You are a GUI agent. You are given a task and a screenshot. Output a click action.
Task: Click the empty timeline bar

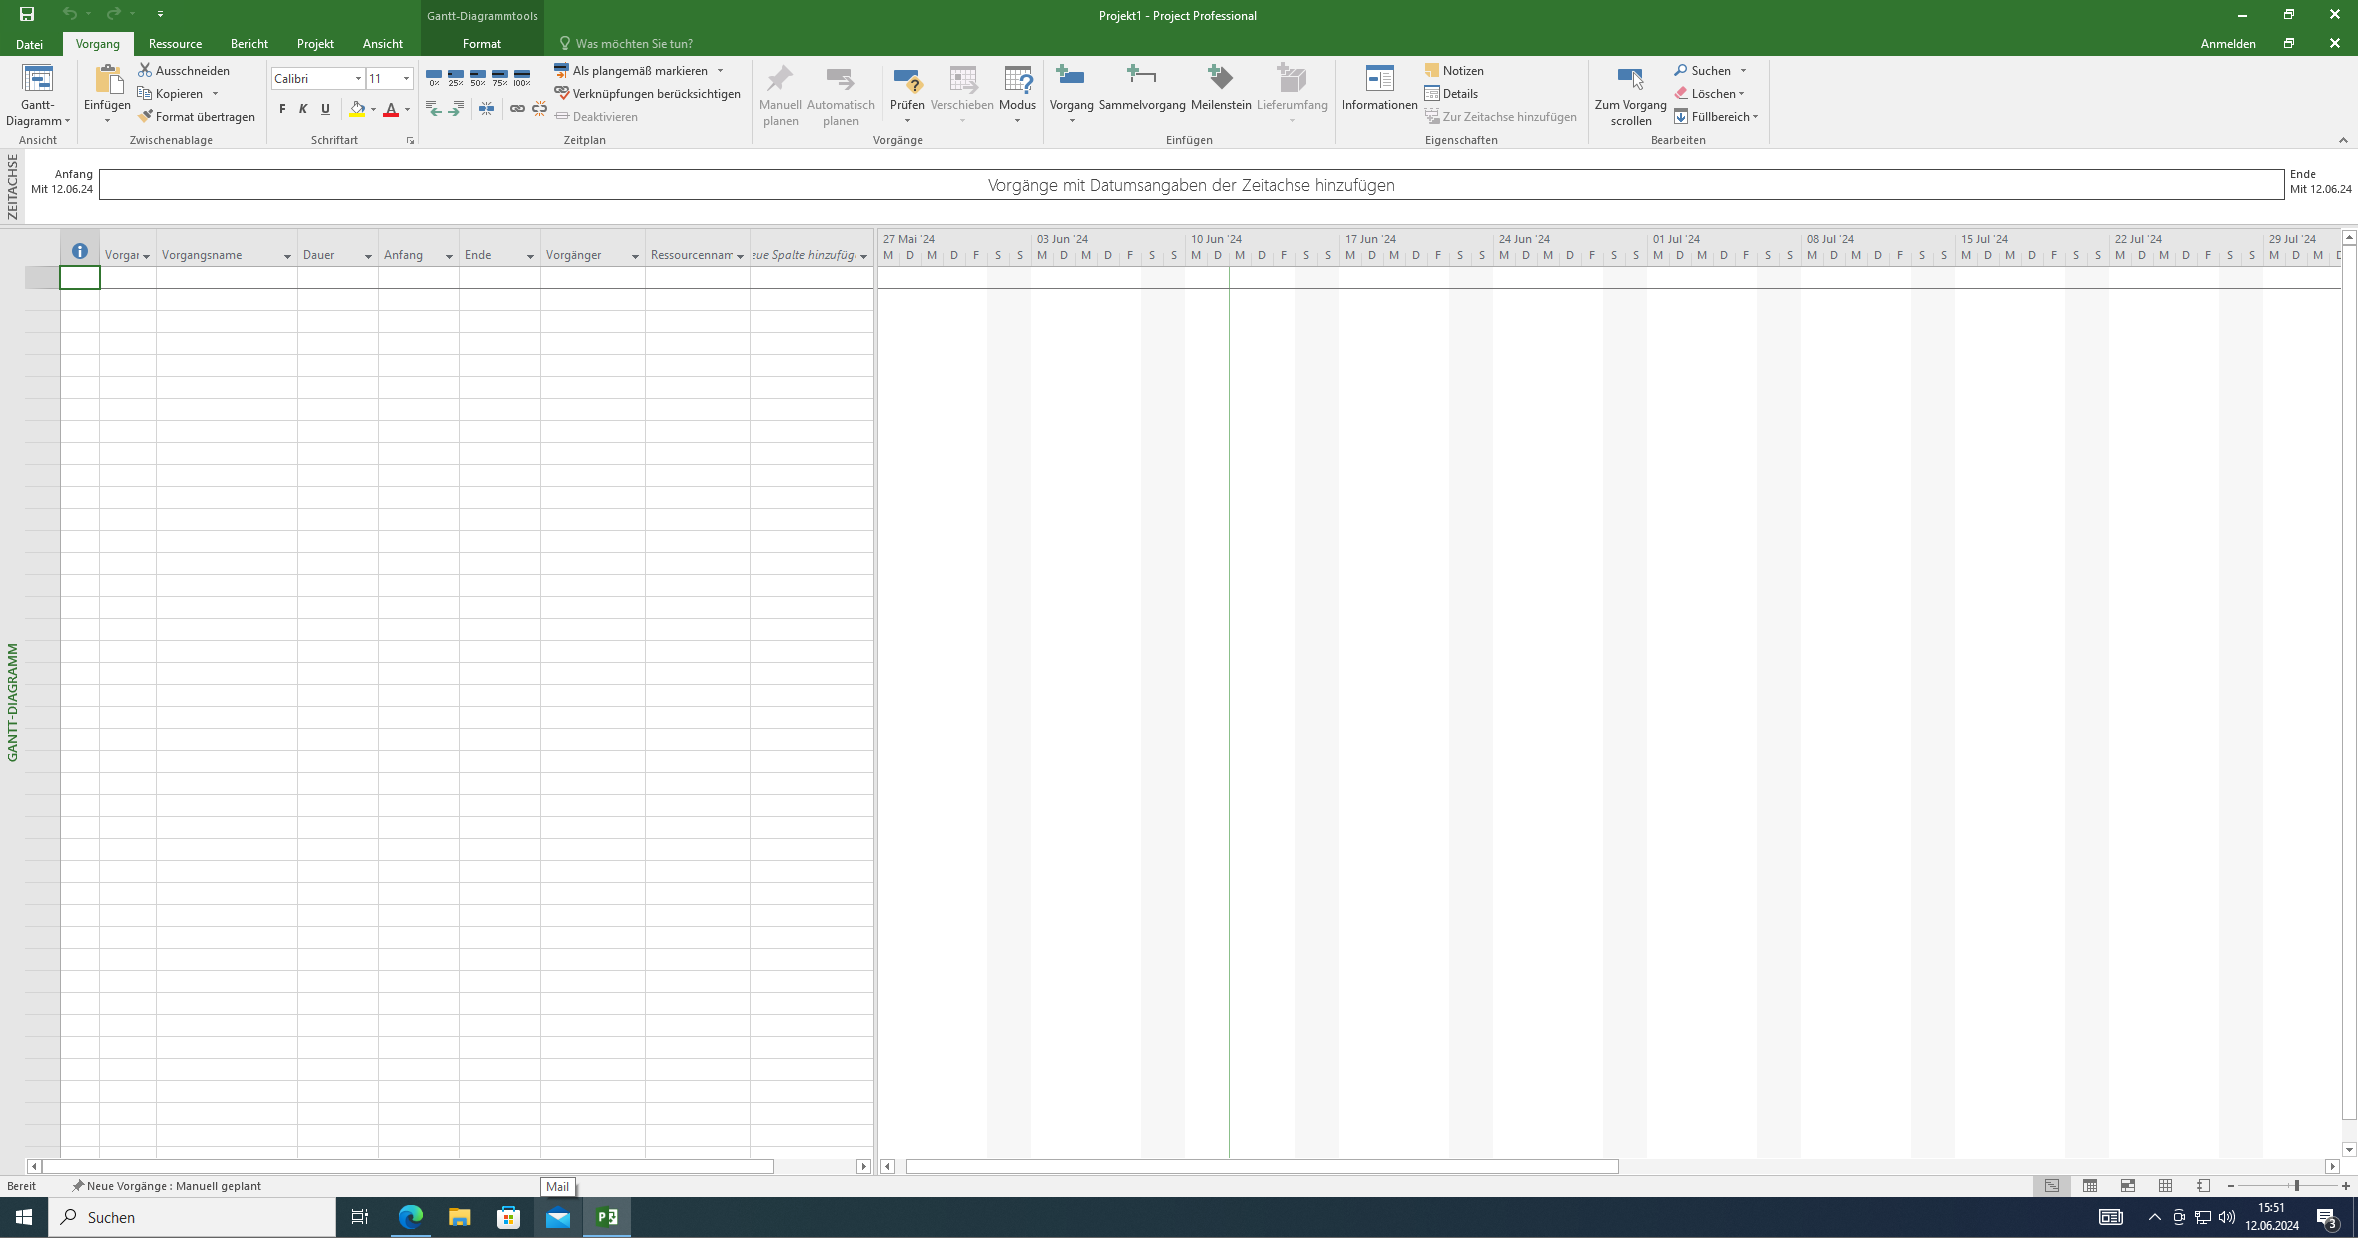point(1191,185)
